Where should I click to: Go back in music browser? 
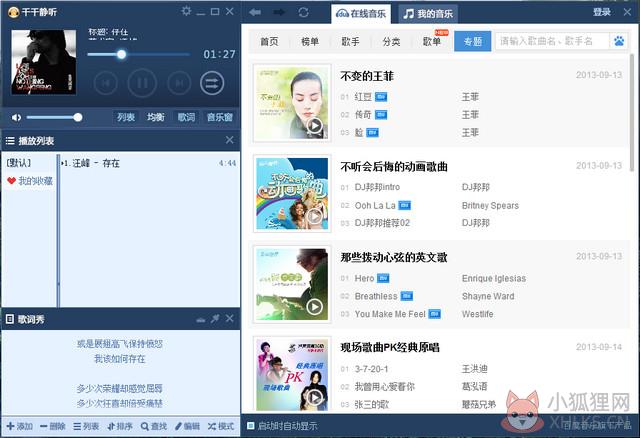255,12
